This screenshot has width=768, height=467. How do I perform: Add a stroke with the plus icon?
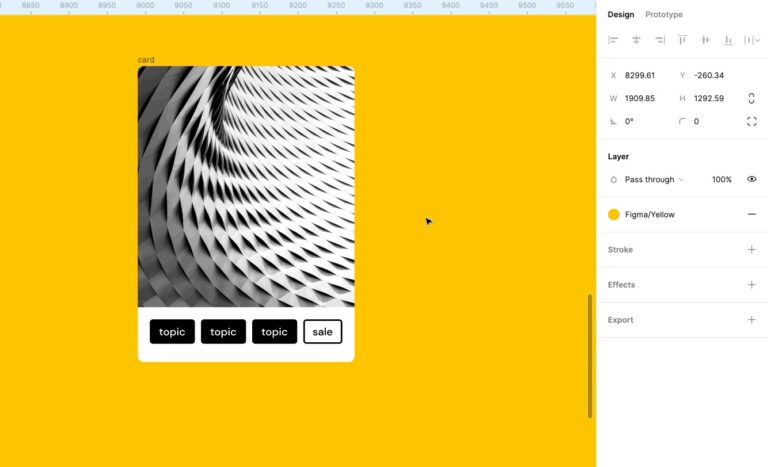tap(751, 250)
